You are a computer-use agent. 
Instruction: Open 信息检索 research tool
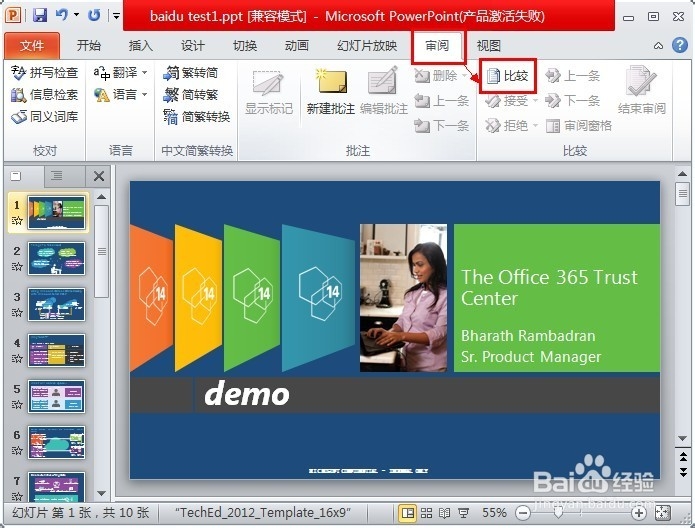click(x=44, y=94)
